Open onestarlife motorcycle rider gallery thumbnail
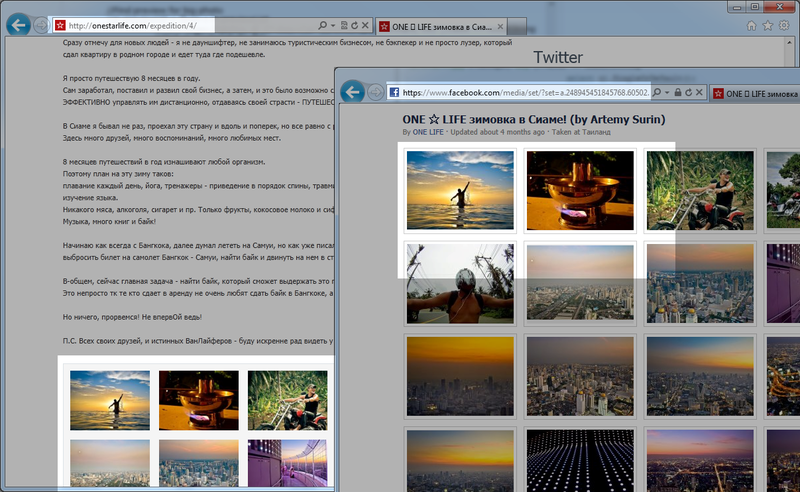 288,400
